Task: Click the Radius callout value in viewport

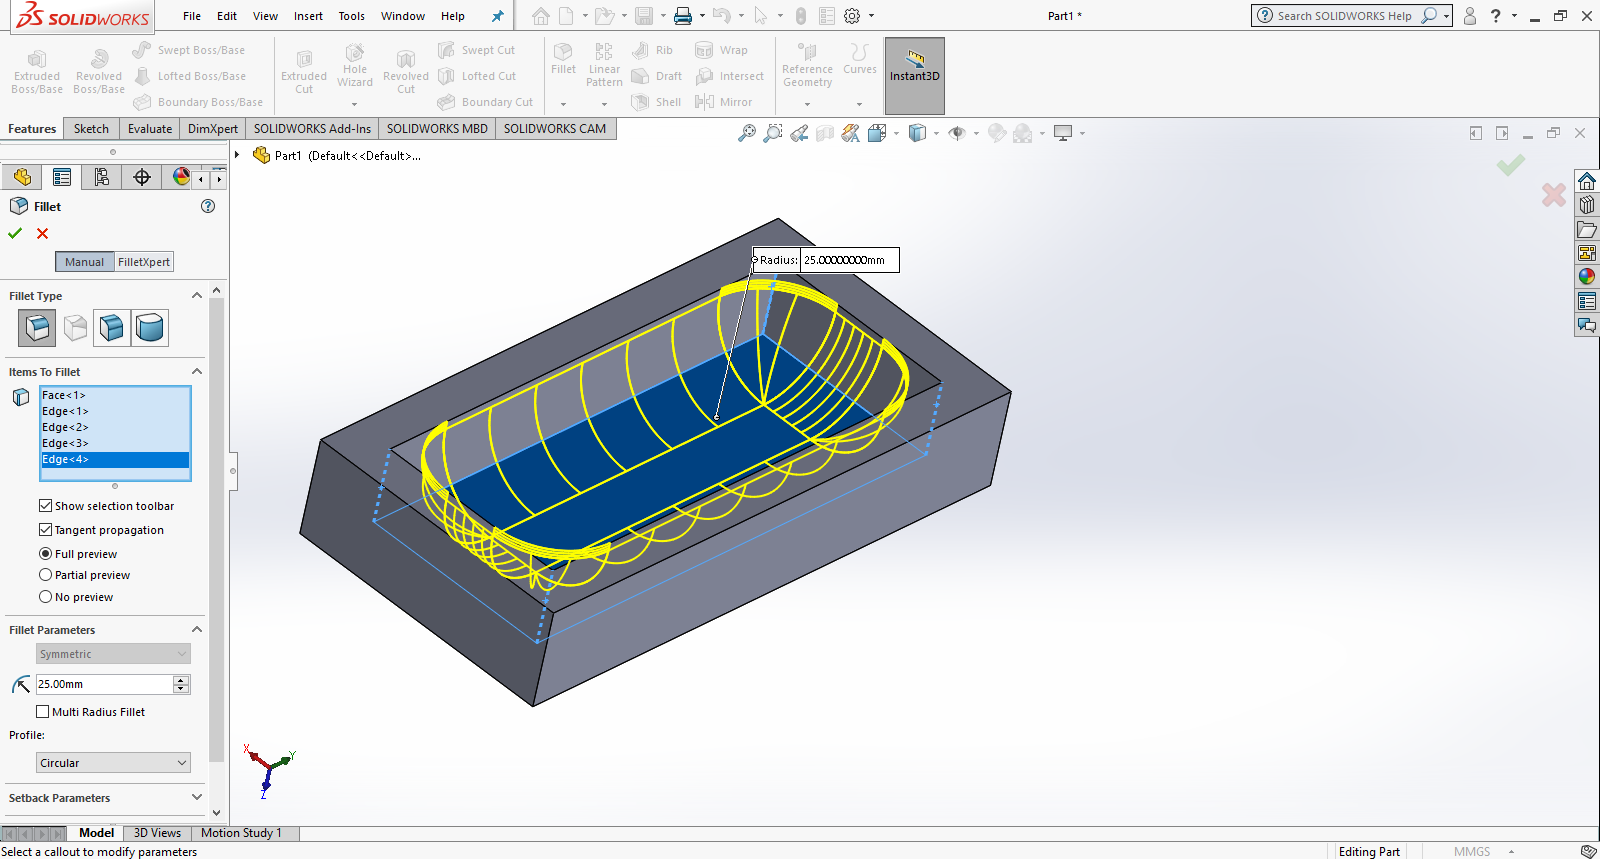Action: [849, 260]
